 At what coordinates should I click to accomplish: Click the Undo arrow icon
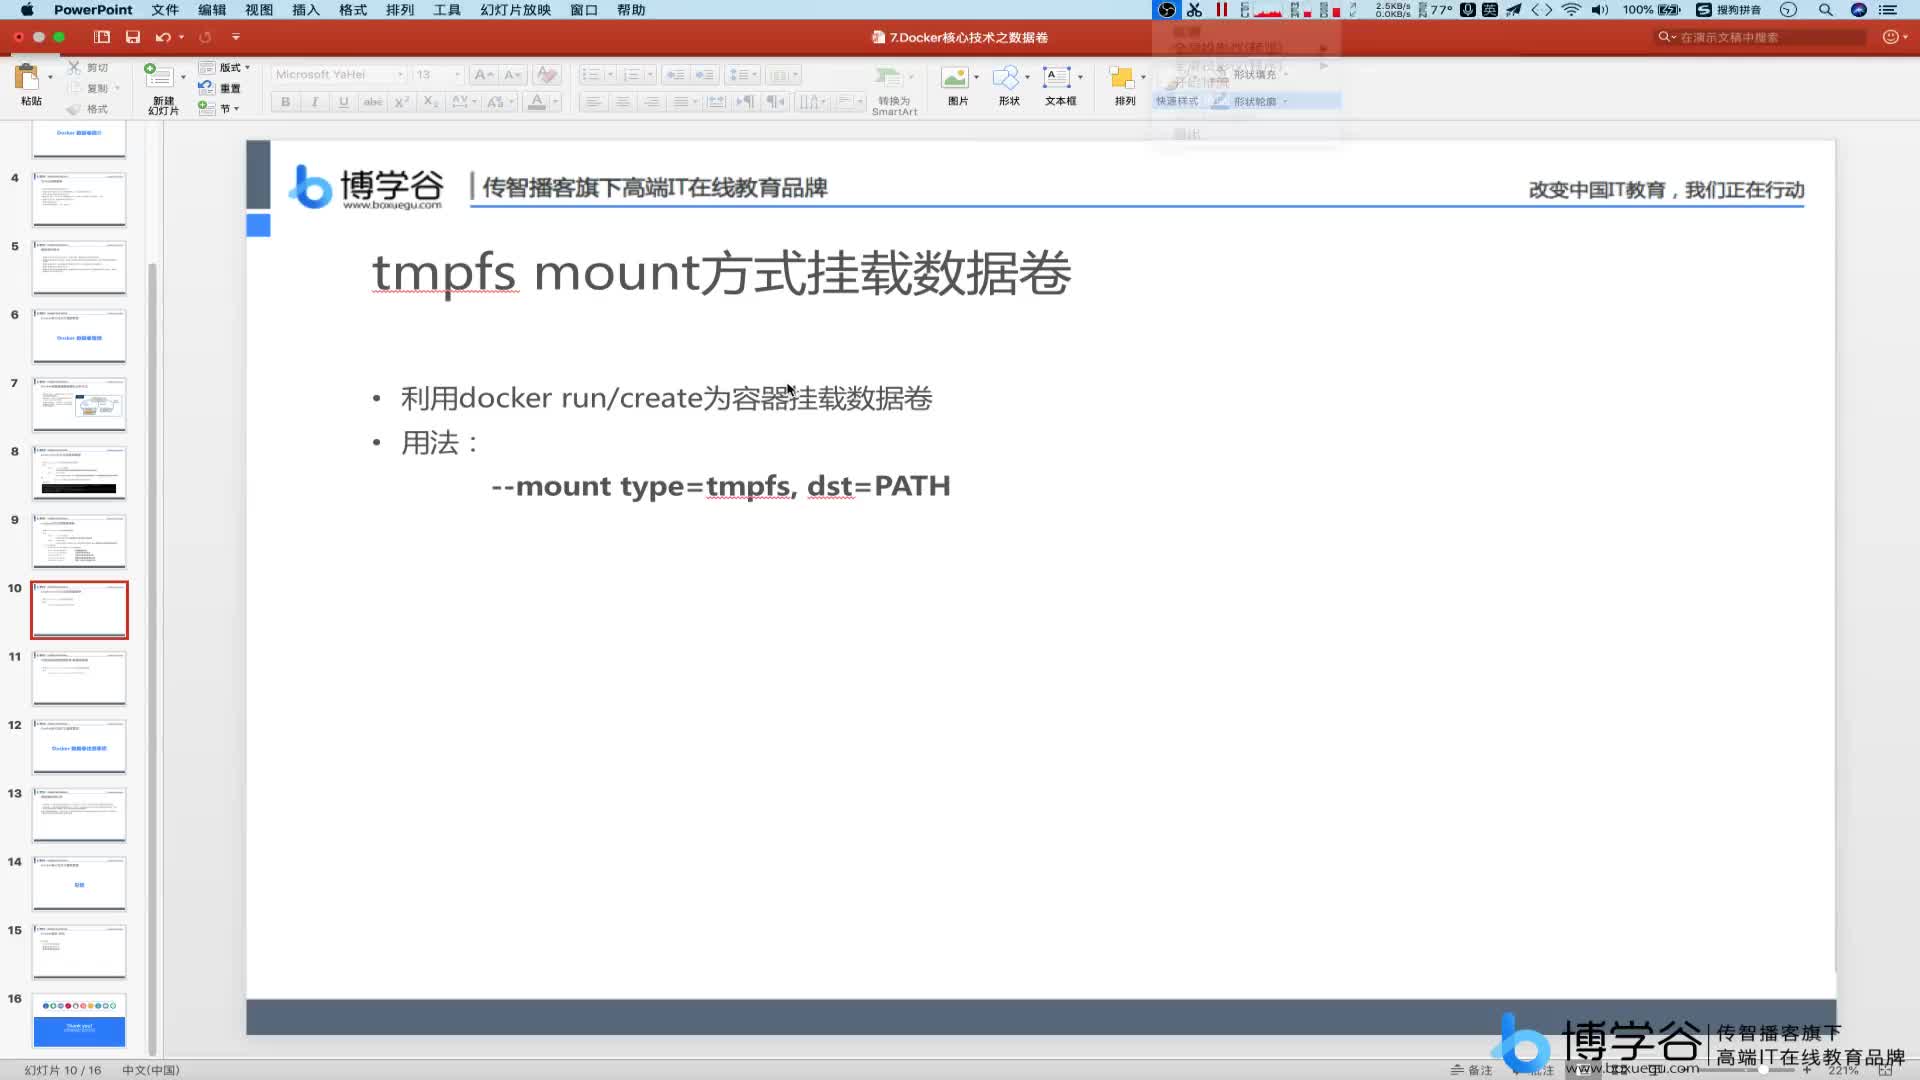[163, 37]
